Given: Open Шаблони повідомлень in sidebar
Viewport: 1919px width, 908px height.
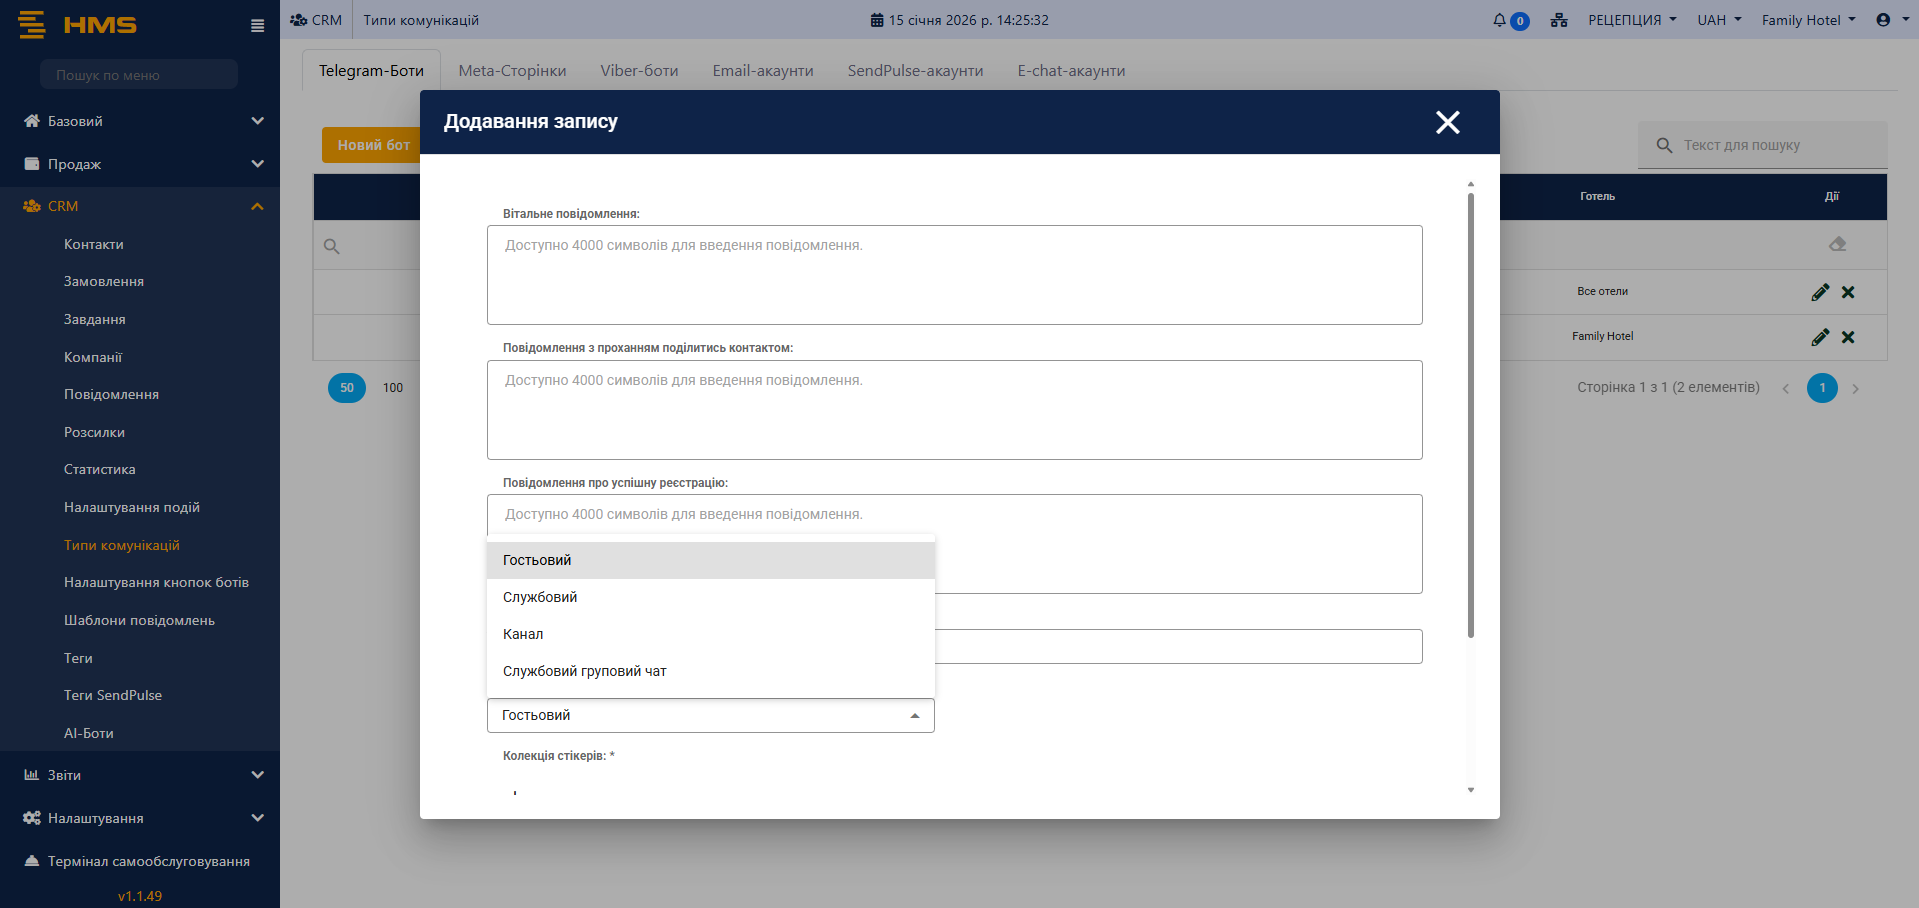Looking at the screenshot, I should [x=139, y=620].
